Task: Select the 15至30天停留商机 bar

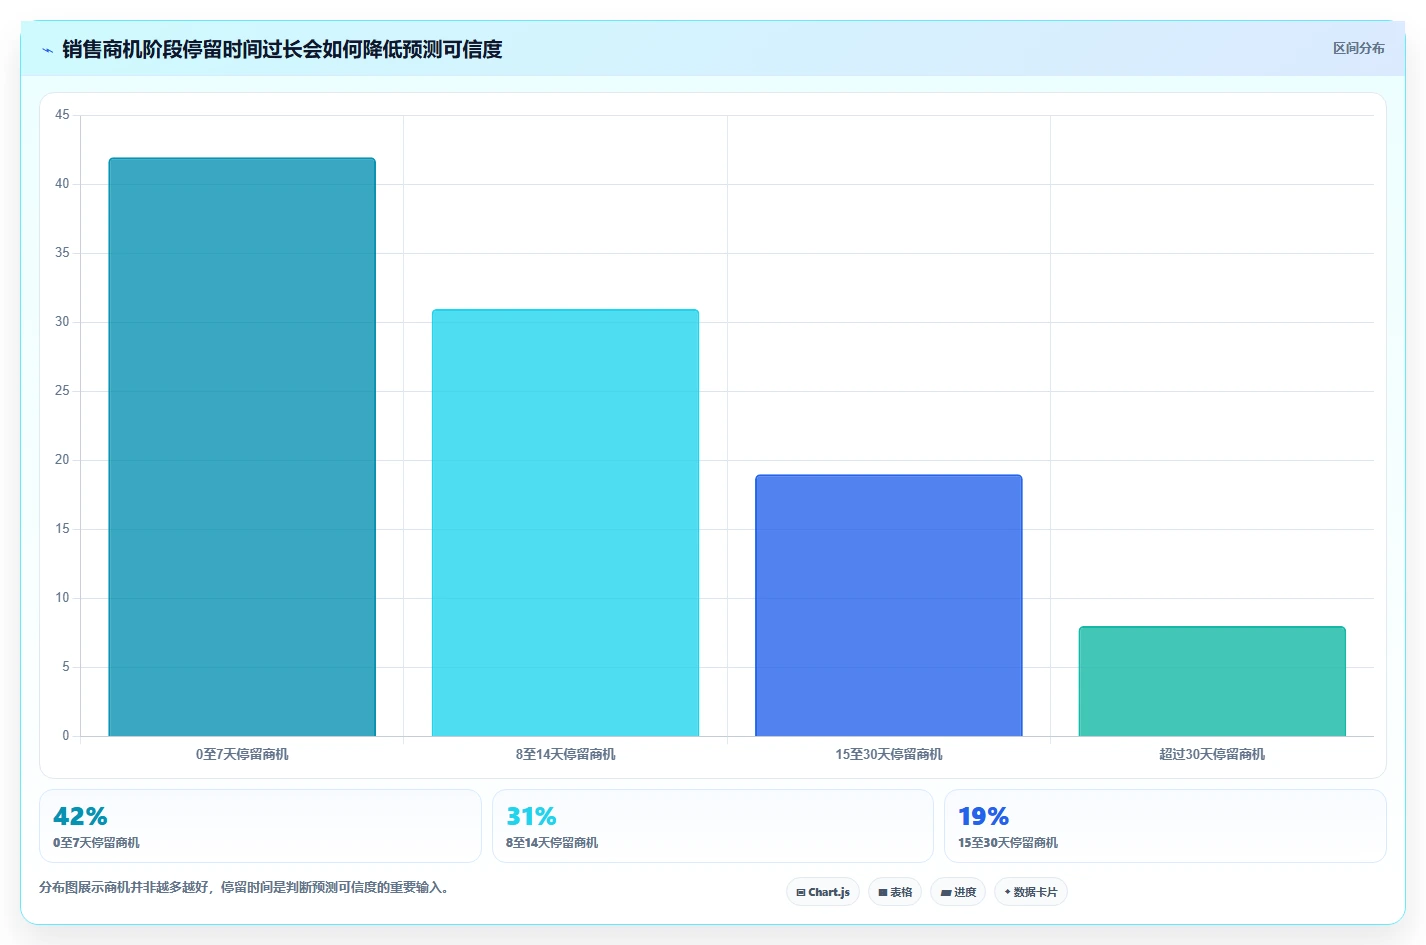Action: [889, 606]
